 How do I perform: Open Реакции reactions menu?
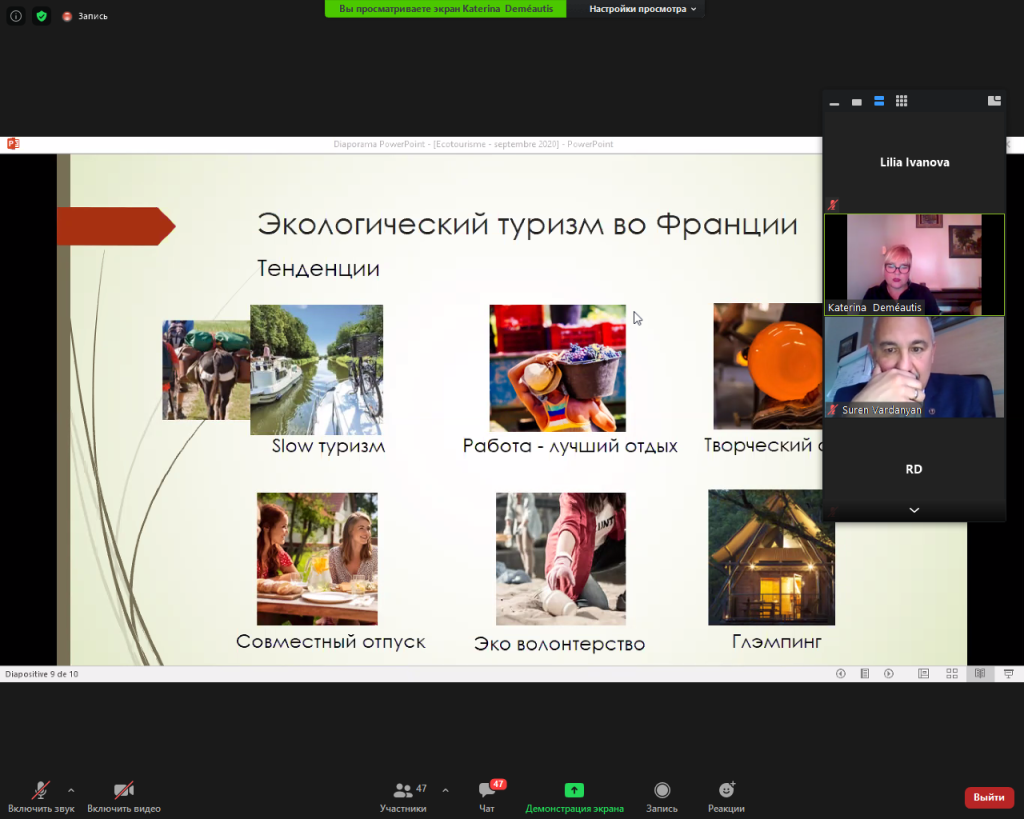click(727, 796)
